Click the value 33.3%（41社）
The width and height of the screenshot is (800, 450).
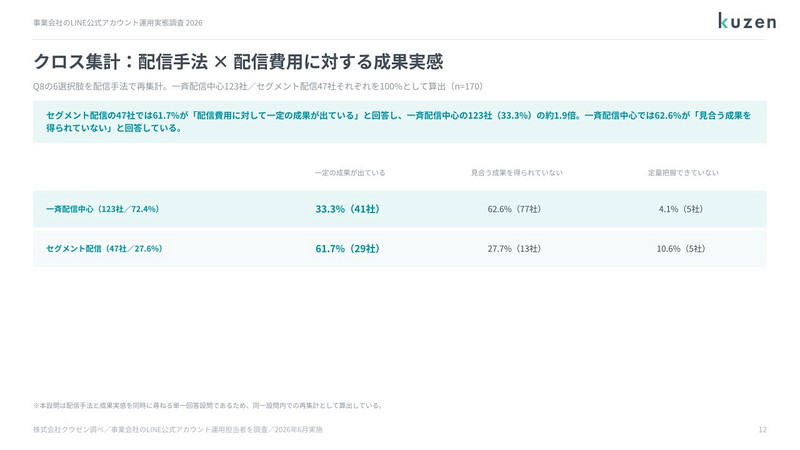tap(347, 209)
